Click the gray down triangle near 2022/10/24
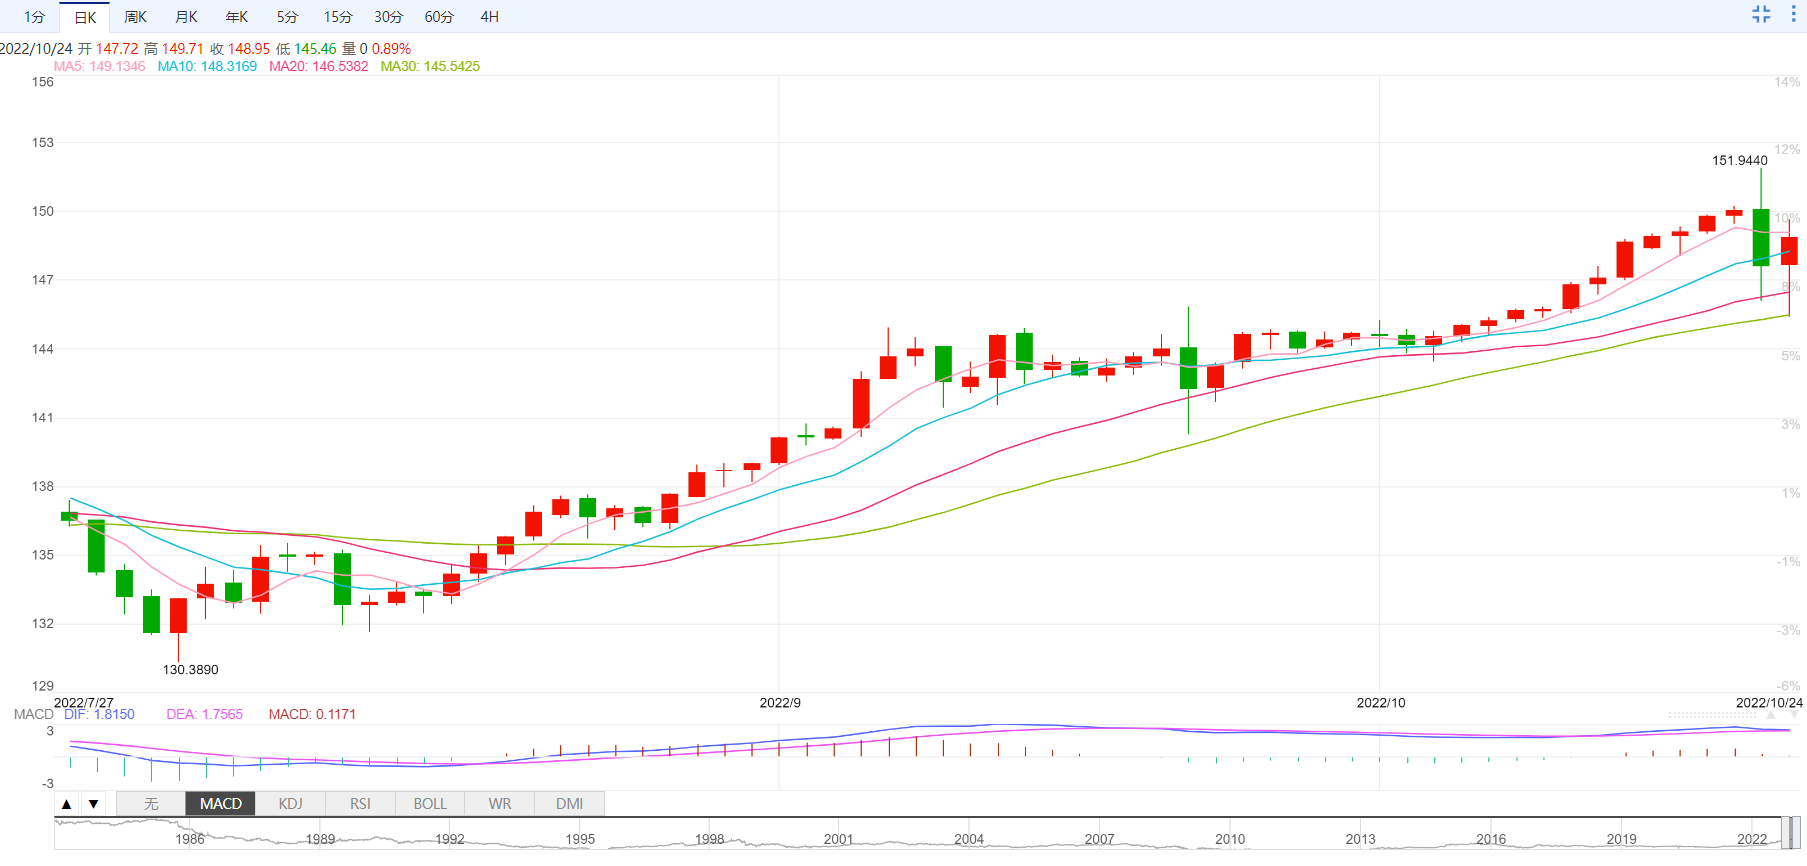The height and width of the screenshot is (866, 1807). point(1795,716)
